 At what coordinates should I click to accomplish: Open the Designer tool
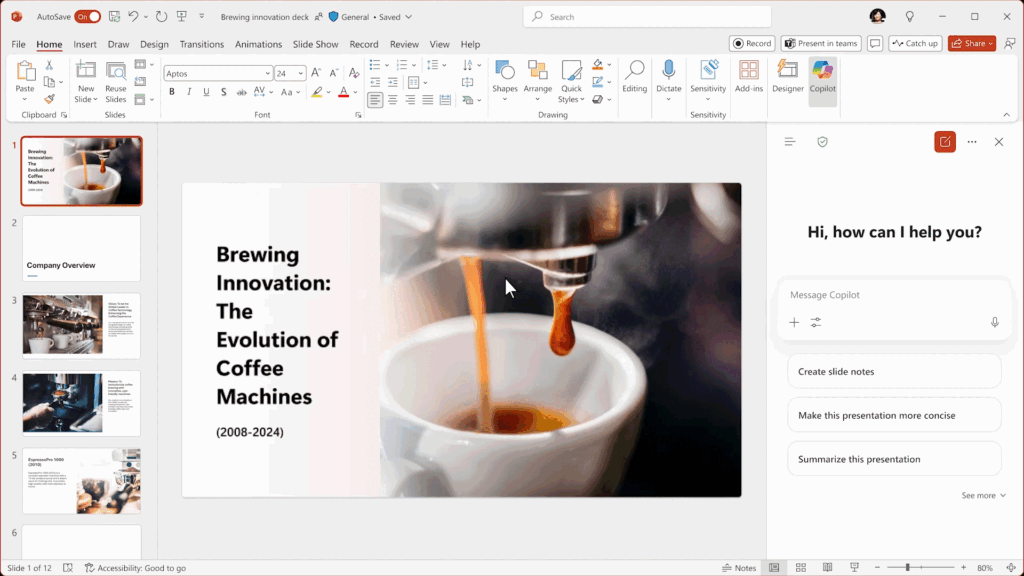coord(787,76)
